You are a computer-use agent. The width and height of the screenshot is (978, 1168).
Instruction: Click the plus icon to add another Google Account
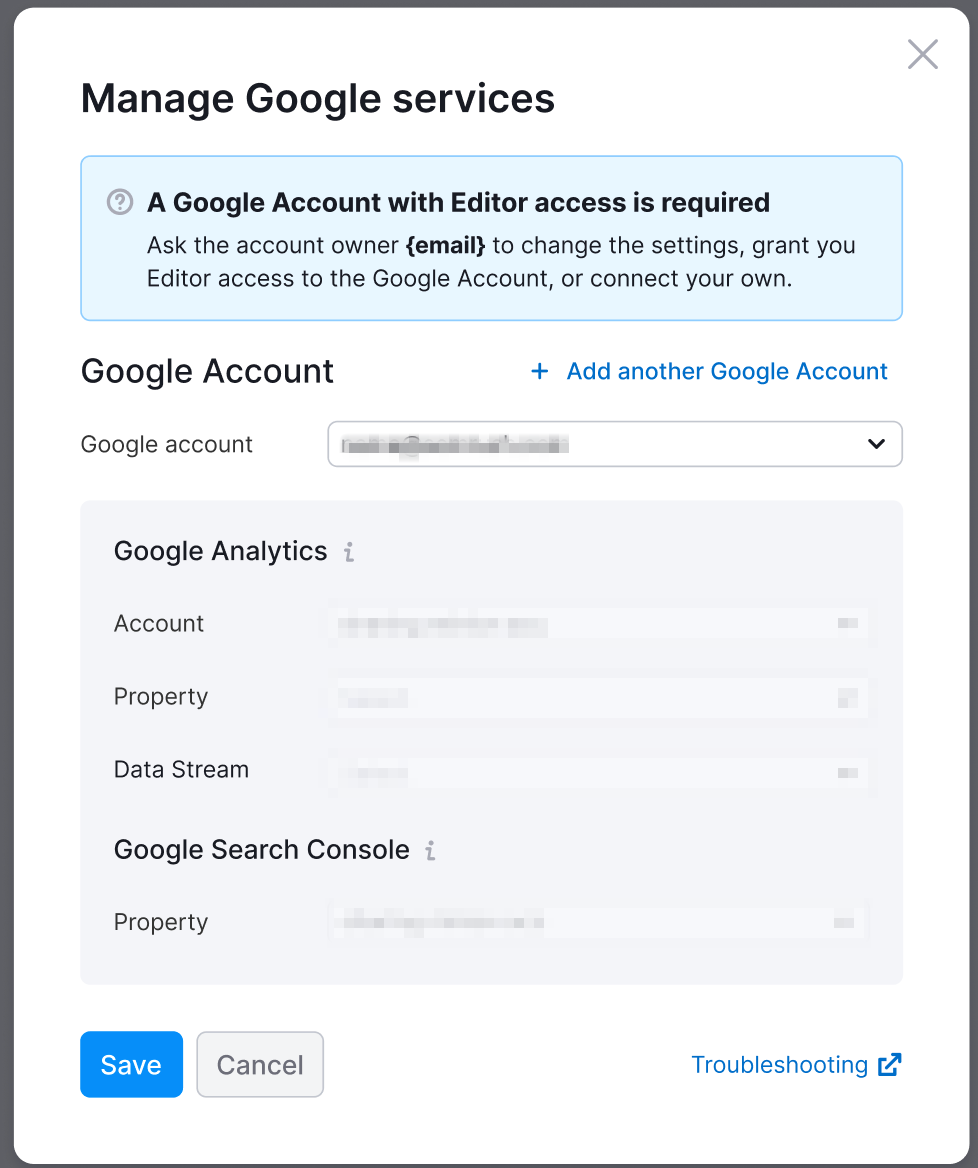pyautogui.click(x=539, y=371)
